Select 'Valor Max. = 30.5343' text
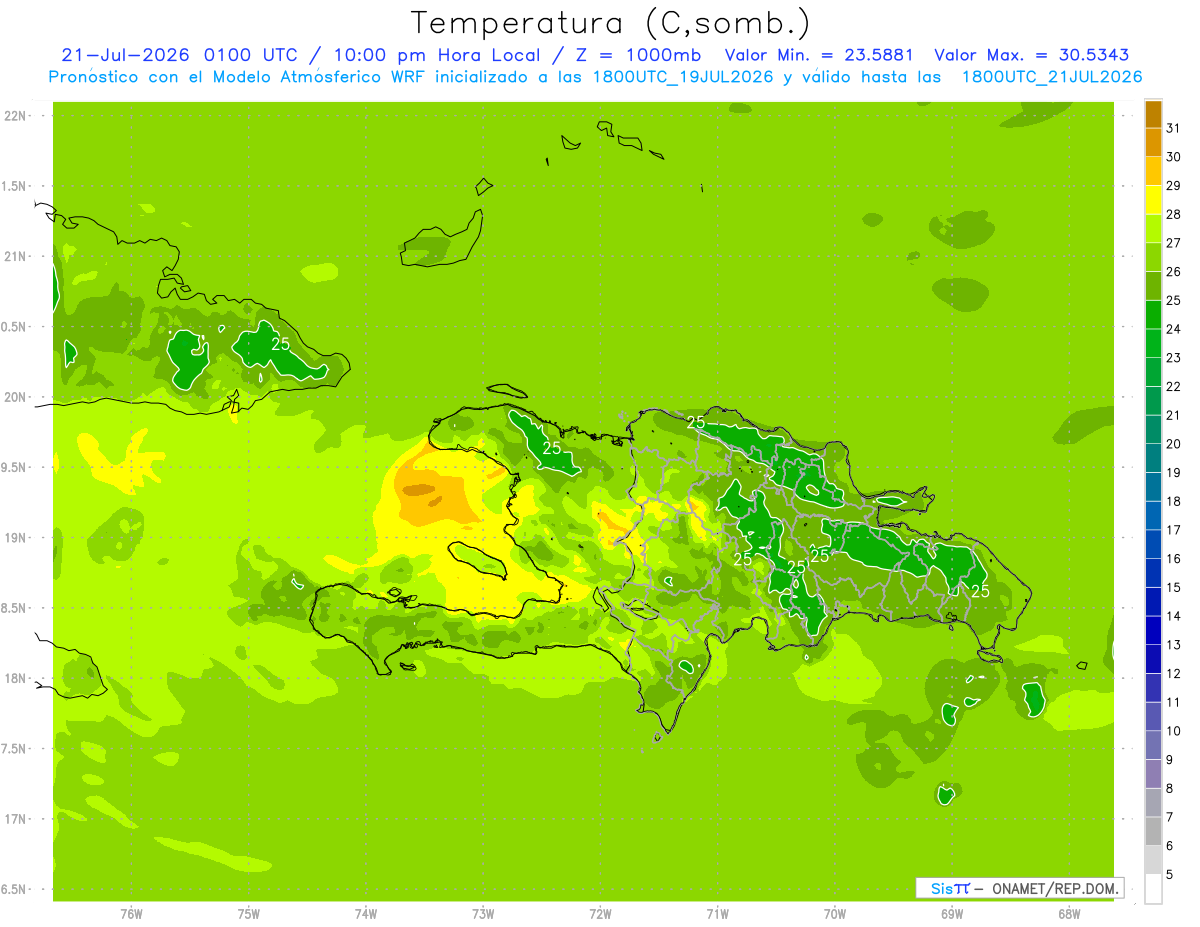The height and width of the screenshot is (927, 1200). (x=1032, y=55)
